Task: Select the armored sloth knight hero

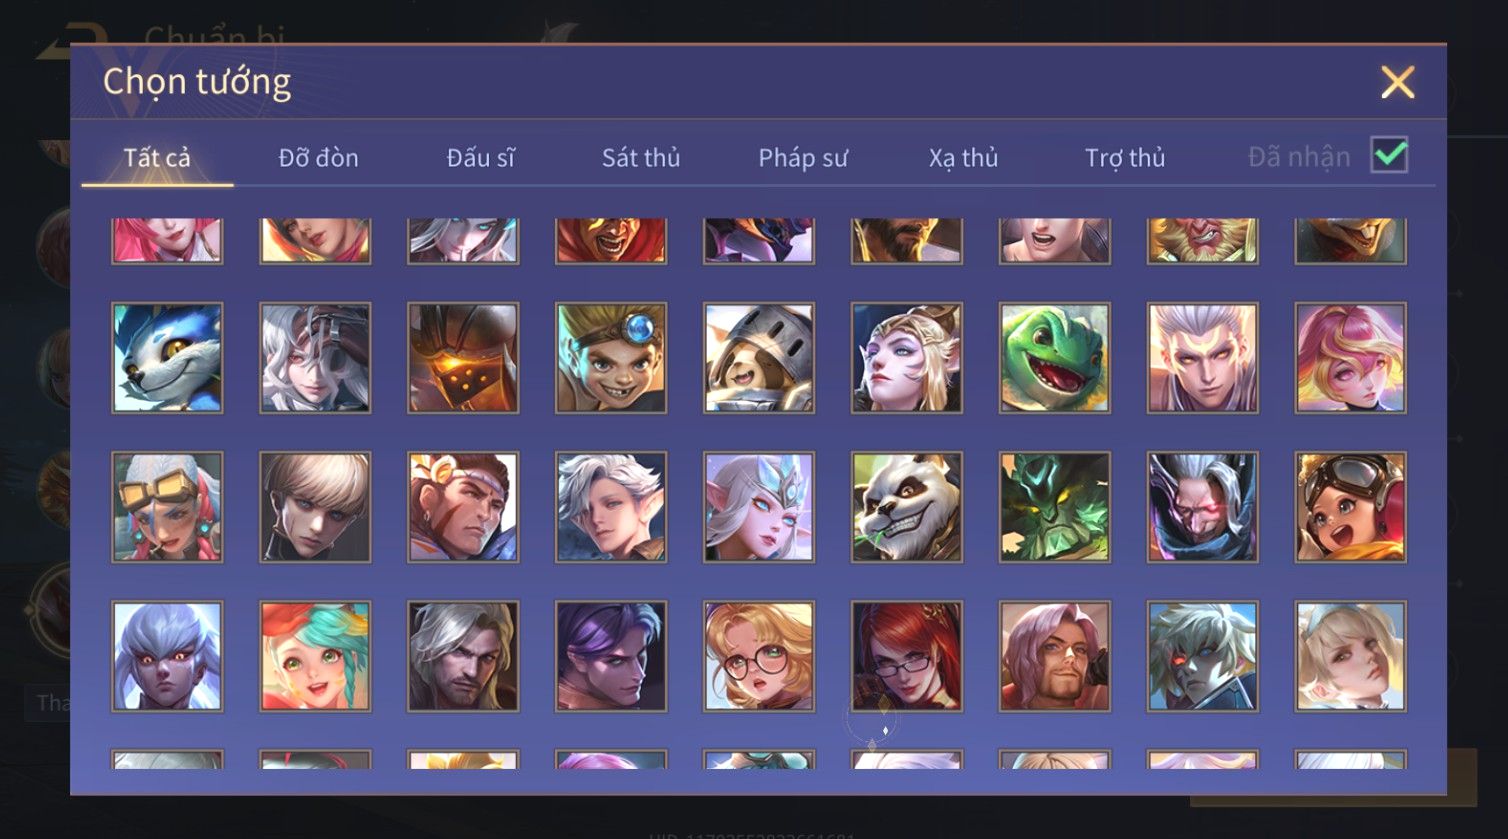Action: [x=759, y=358]
